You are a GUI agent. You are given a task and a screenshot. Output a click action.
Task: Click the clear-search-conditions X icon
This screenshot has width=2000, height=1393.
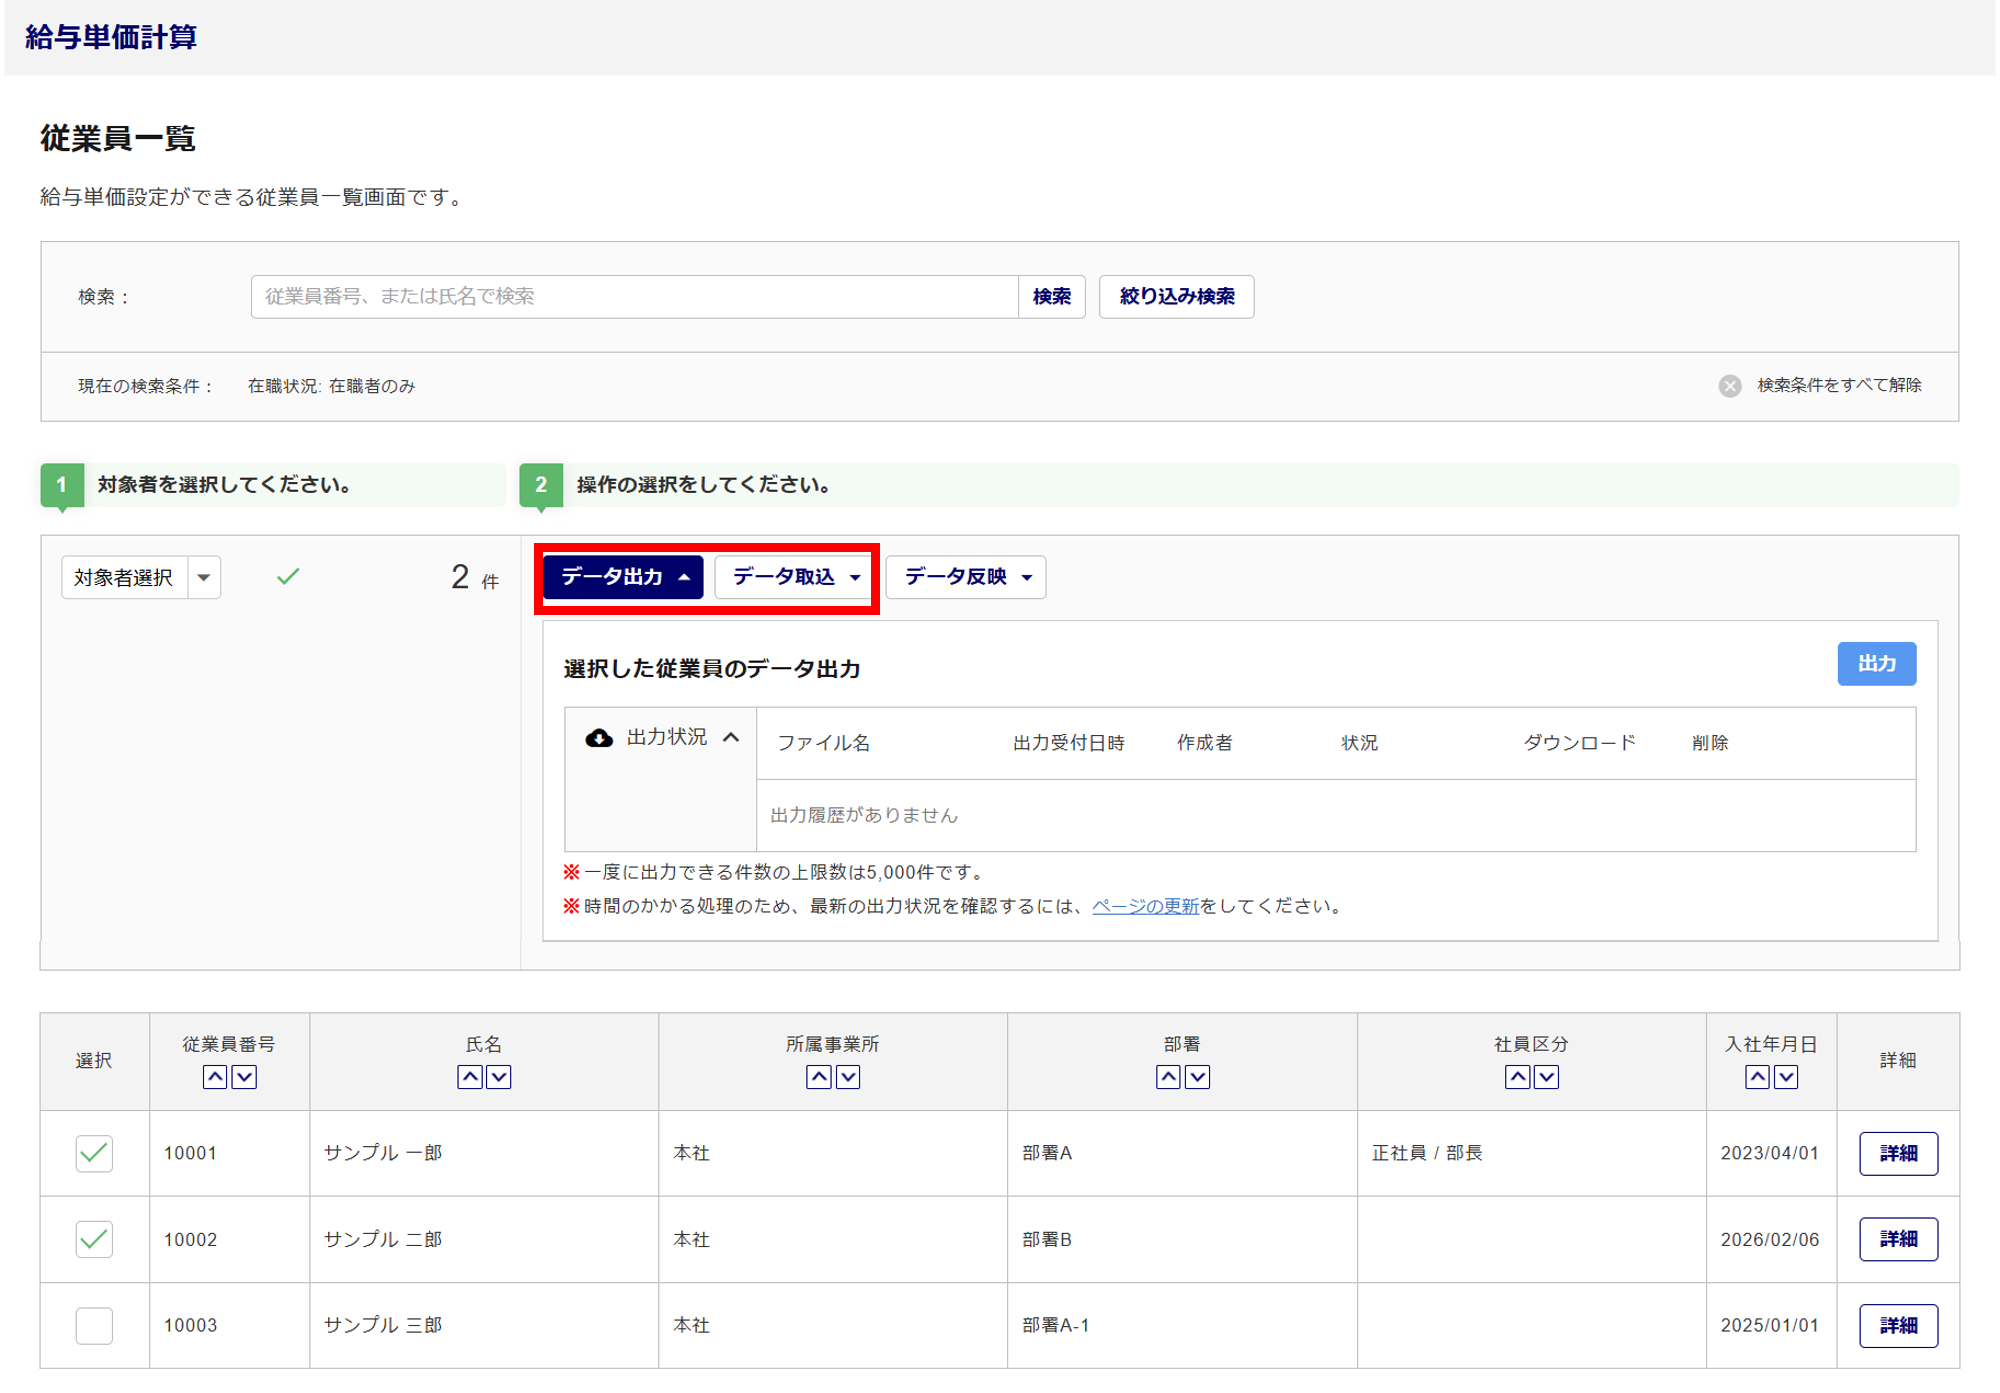[x=1729, y=386]
